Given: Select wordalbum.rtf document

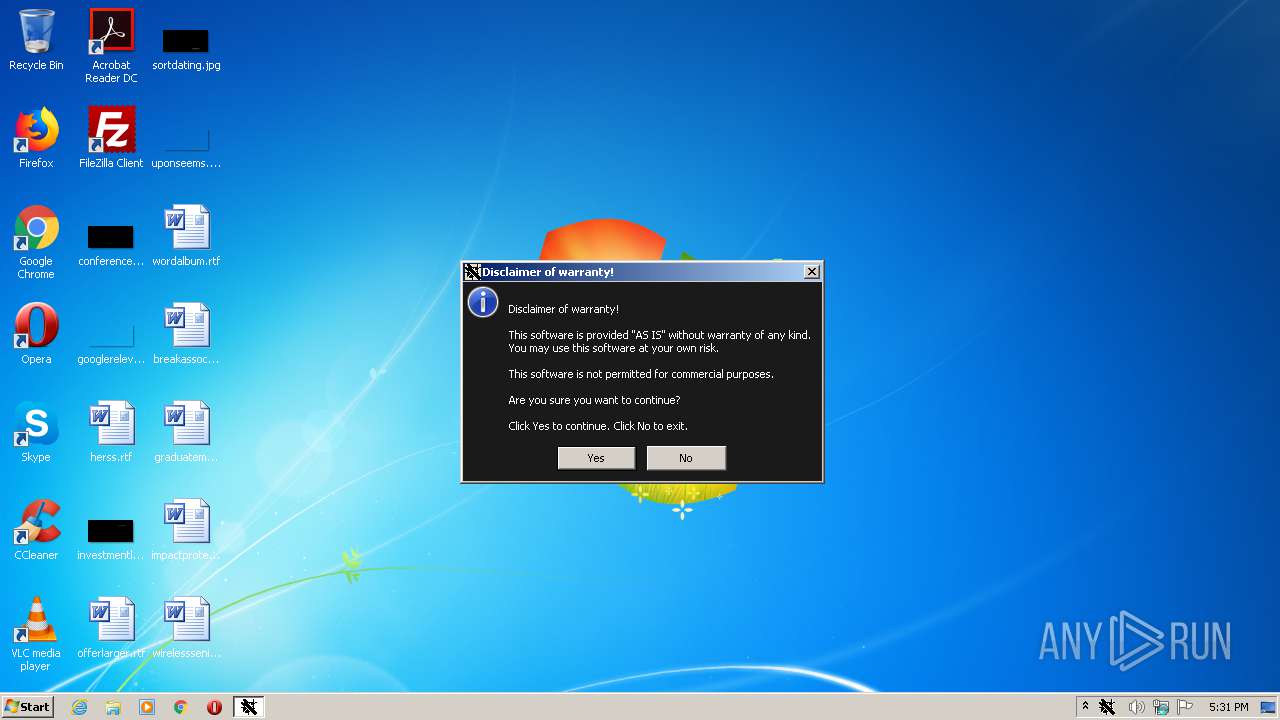Looking at the screenshot, I should [x=186, y=236].
